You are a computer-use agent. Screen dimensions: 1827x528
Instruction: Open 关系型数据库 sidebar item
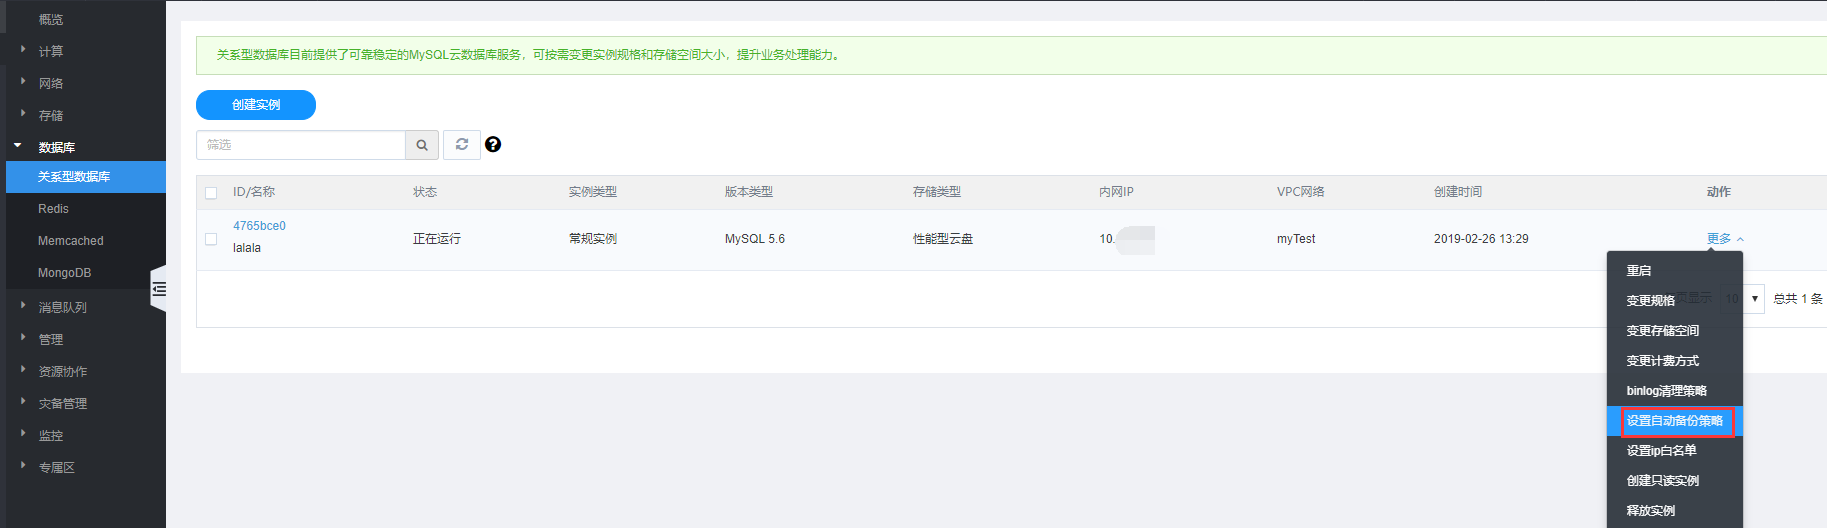pos(86,177)
